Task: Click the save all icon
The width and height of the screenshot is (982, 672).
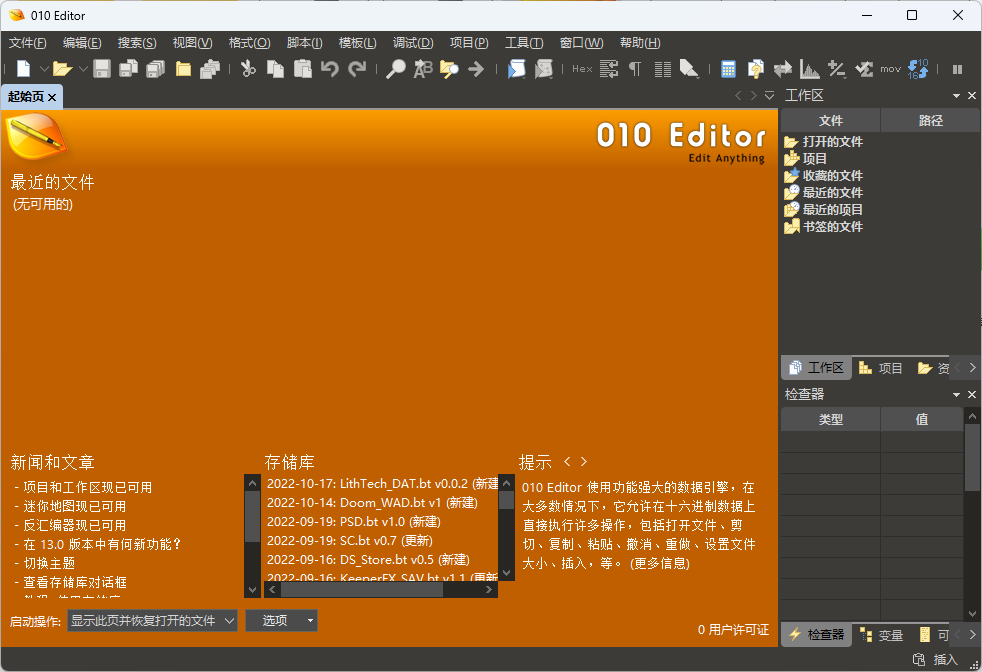Action: 155,69
